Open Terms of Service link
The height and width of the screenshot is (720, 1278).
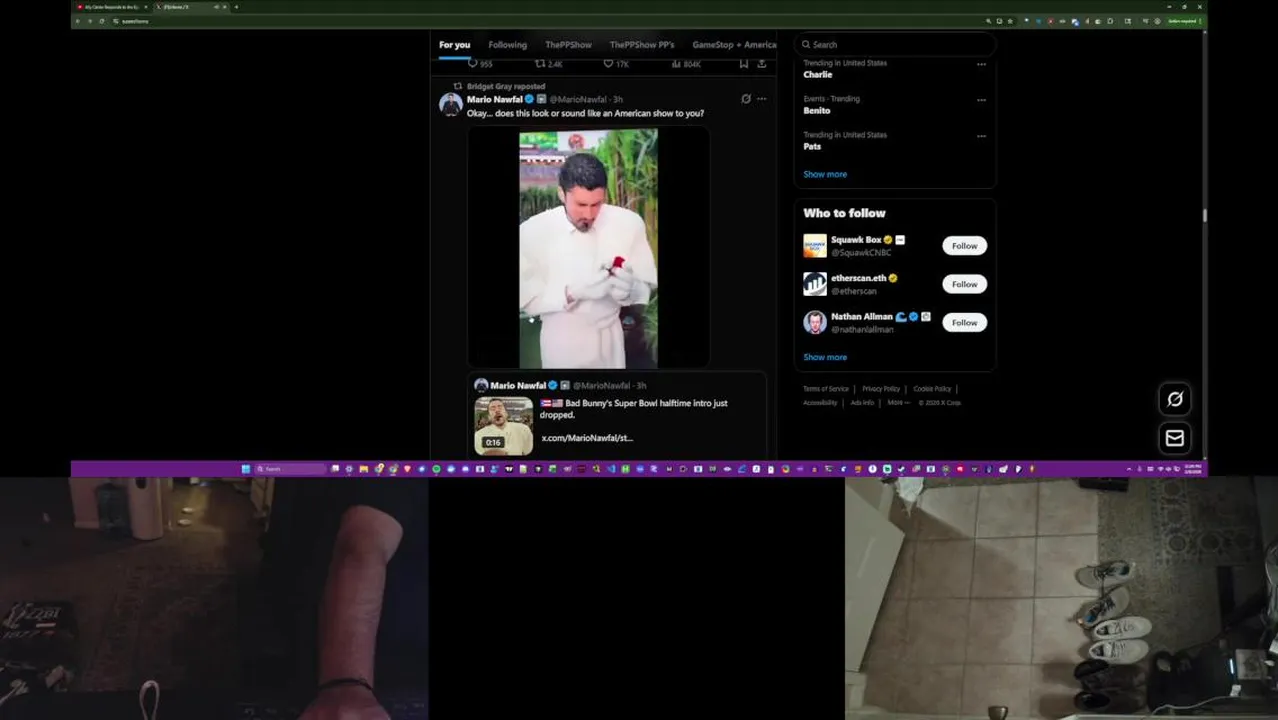pos(826,389)
